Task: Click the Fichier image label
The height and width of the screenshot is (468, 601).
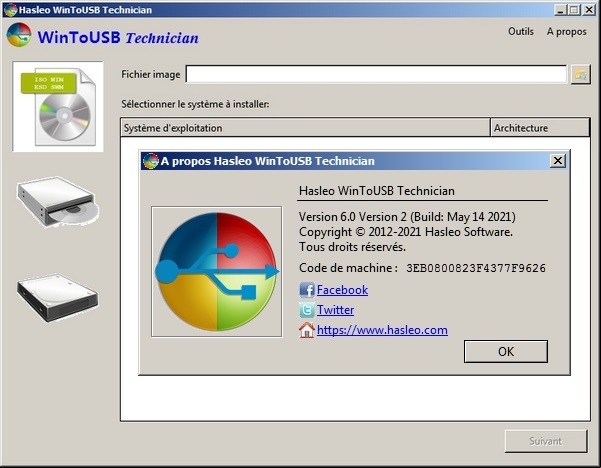Action: pyautogui.click(x=151, y=74)
